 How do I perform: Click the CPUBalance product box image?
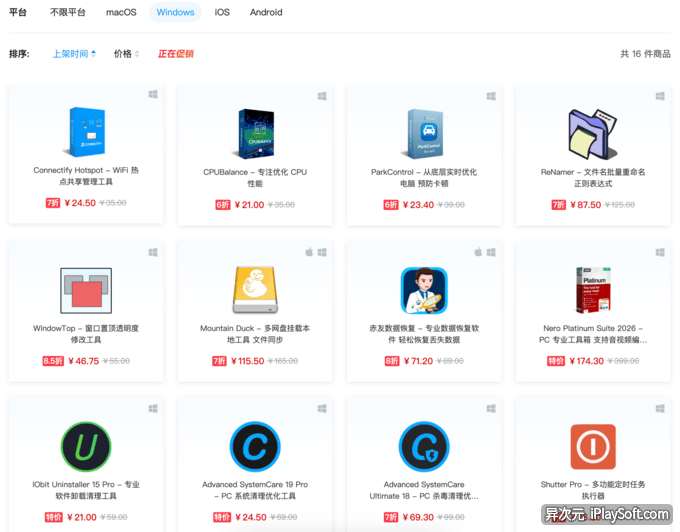pyautogui.click(x=255, y=132)
